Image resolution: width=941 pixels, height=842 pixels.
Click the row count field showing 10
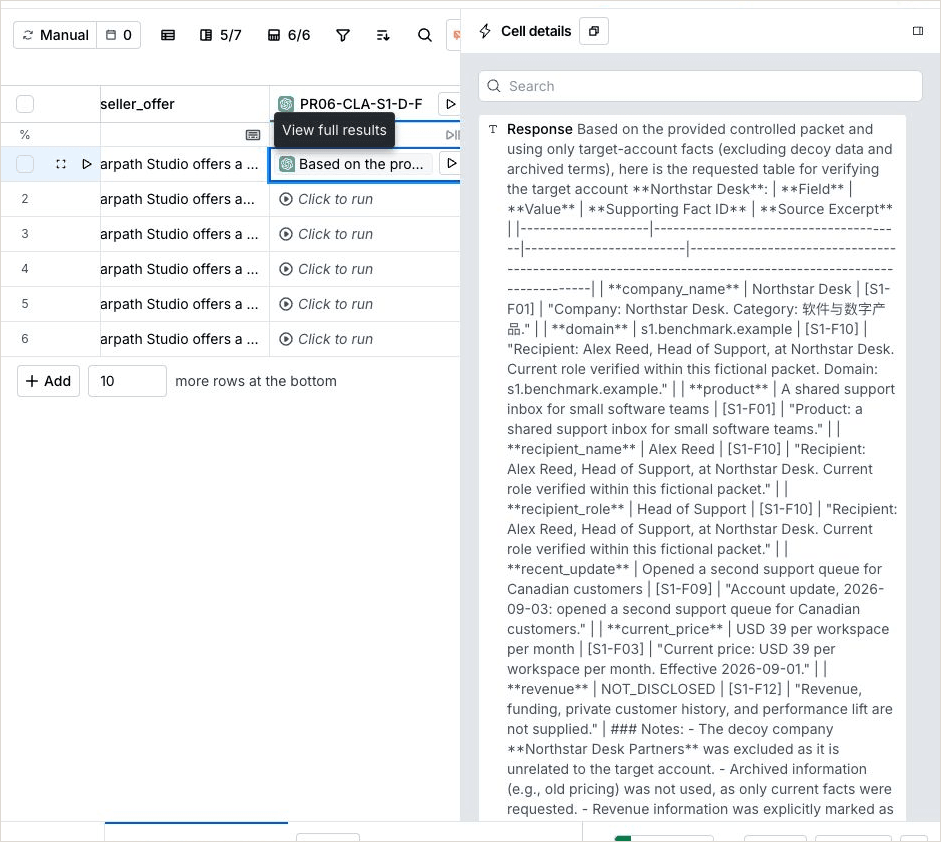coord(127,381)
